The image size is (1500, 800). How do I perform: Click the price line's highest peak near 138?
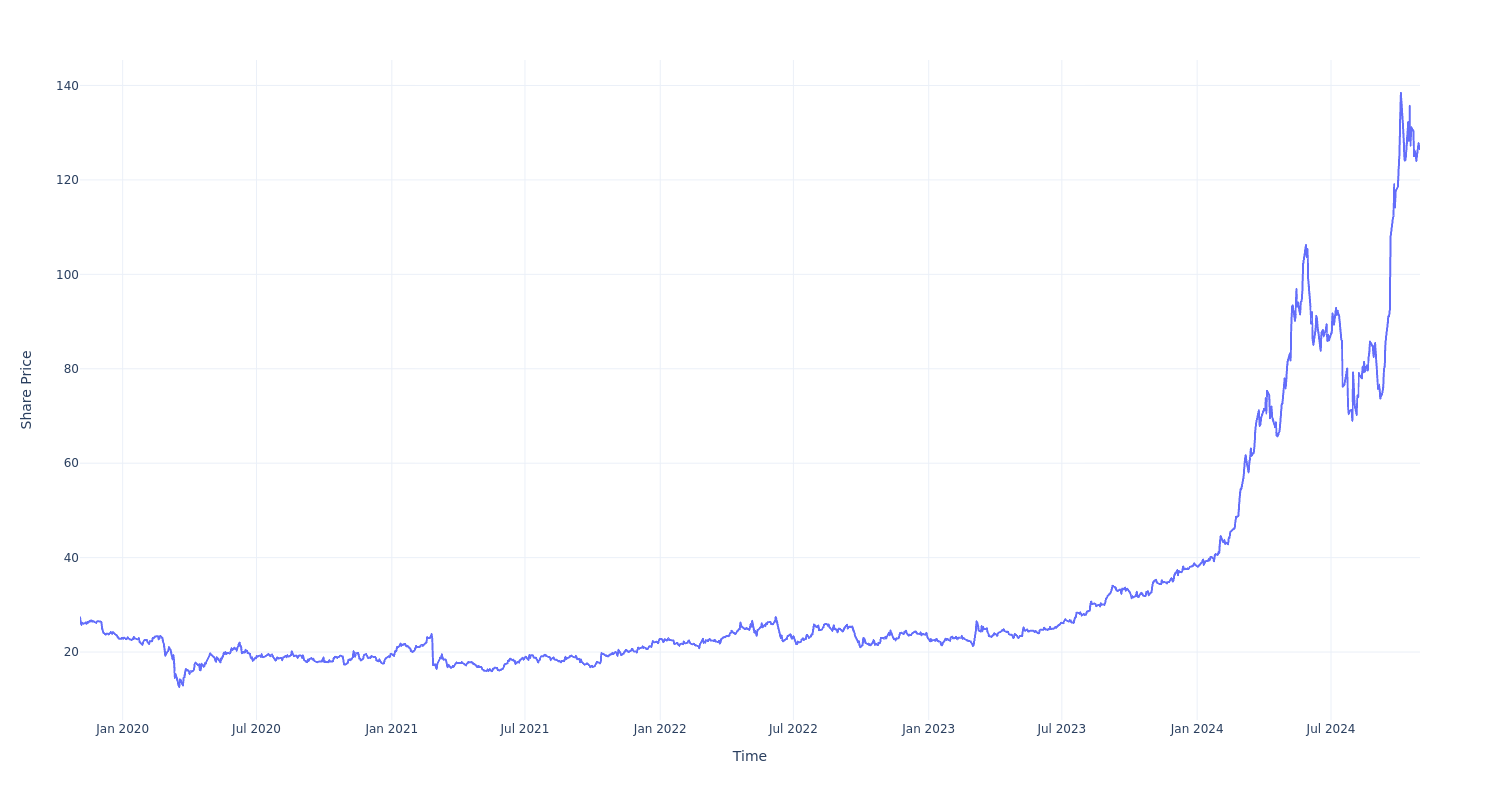click(1400, 93)
